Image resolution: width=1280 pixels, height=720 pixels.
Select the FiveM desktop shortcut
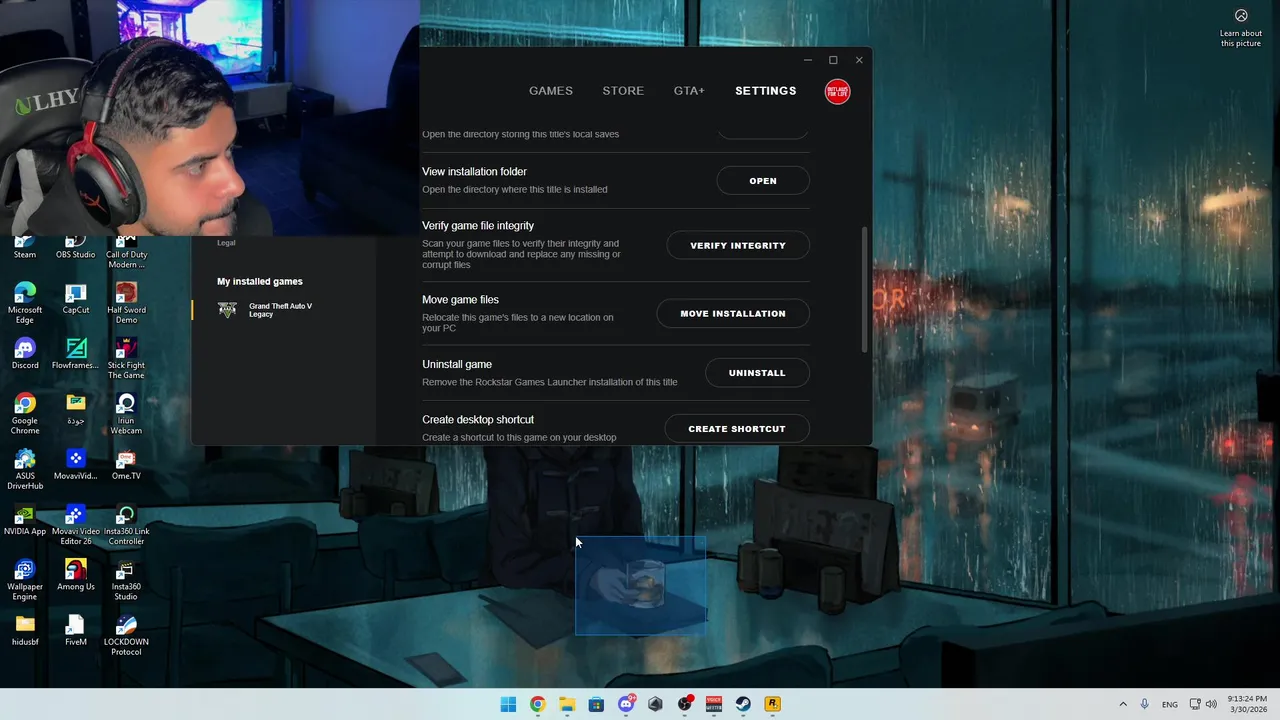[x=76, y=630]
